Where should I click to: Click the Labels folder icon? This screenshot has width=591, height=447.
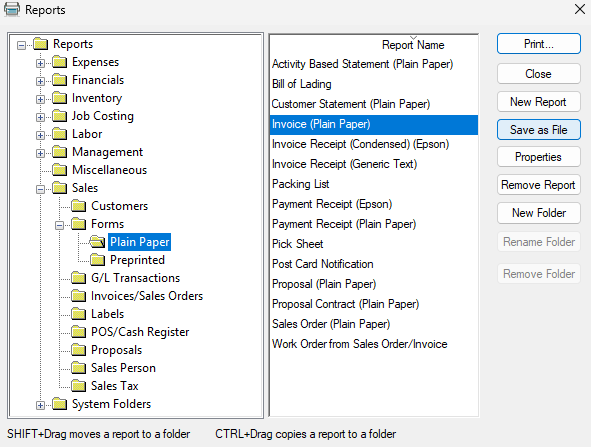point(79,314)
